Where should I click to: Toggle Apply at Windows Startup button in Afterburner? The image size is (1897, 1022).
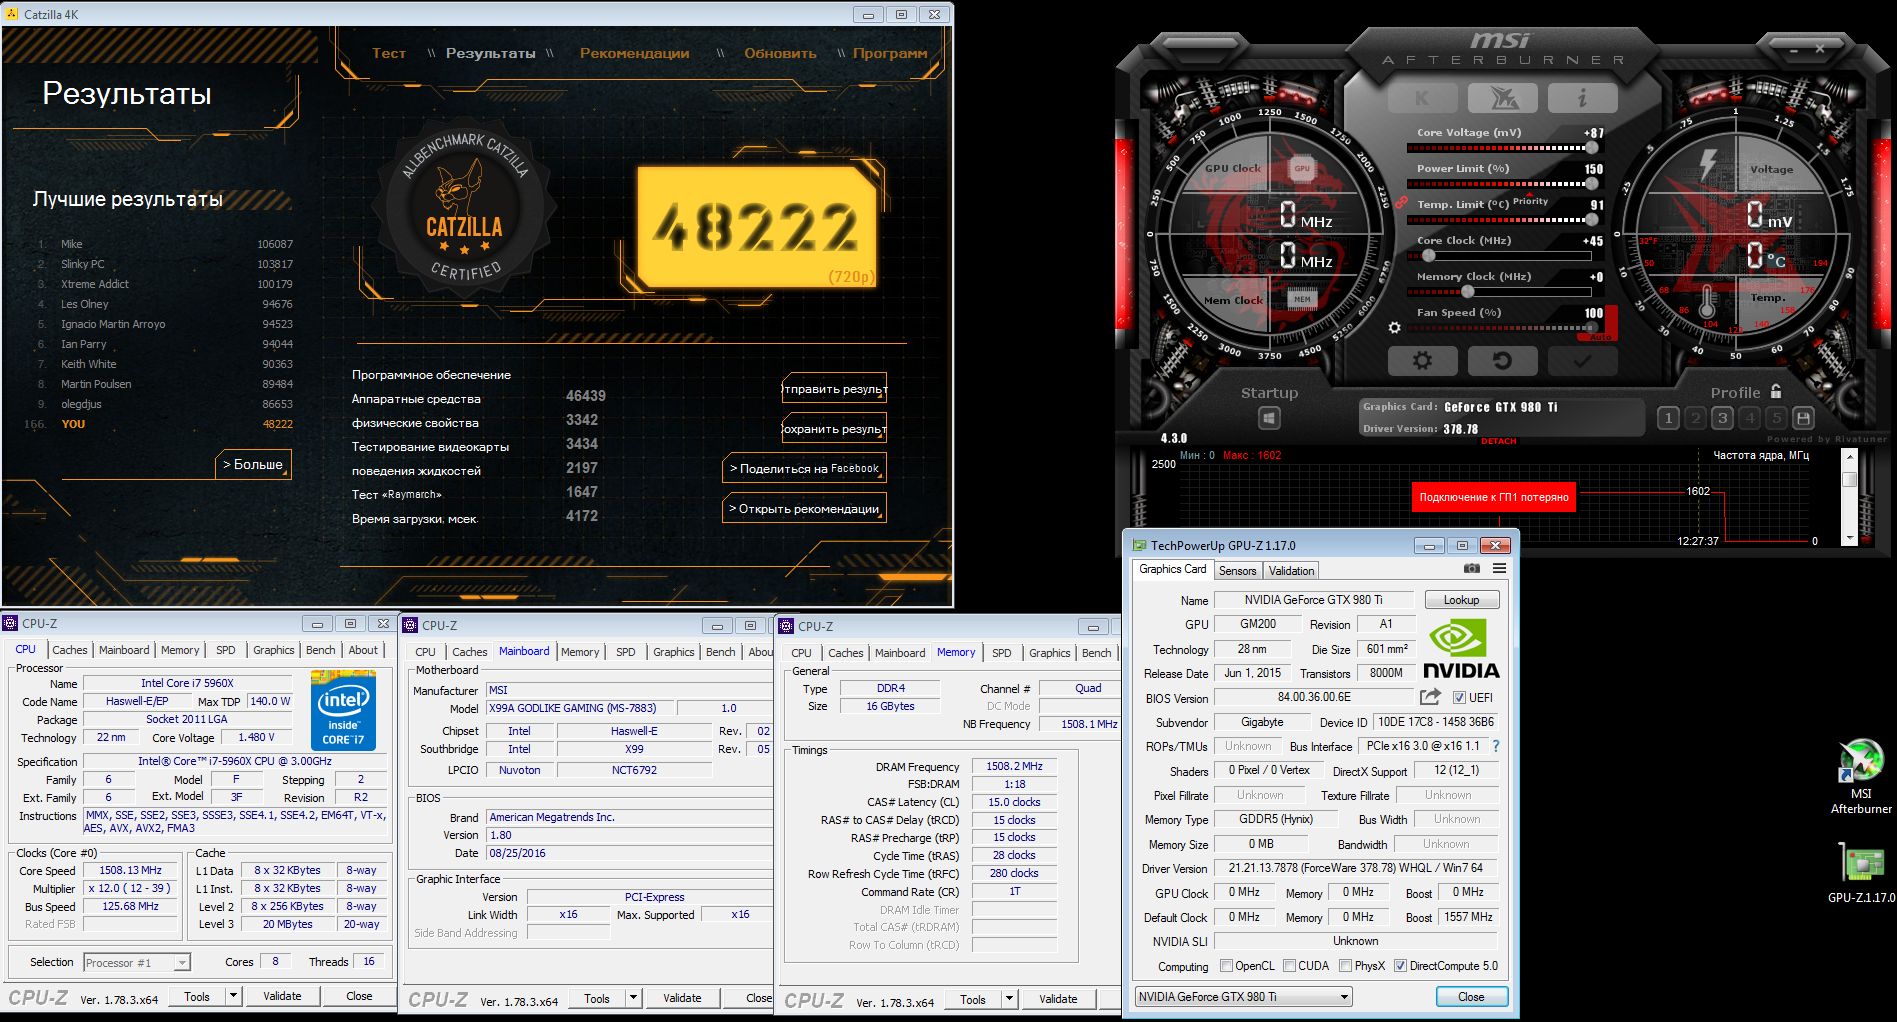pyautogui.click(x=1269, y=418)
